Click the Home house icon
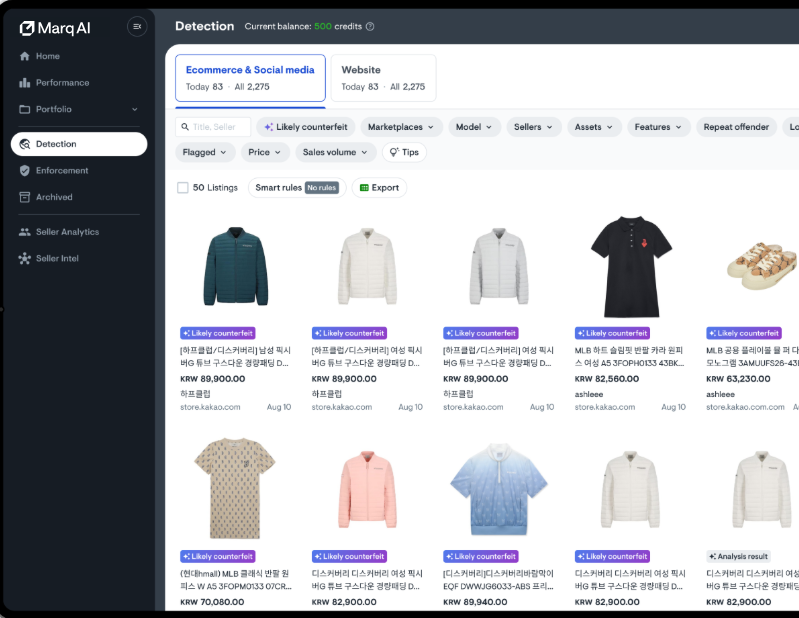This screenshot has width=799, height=618. [24, 56]
